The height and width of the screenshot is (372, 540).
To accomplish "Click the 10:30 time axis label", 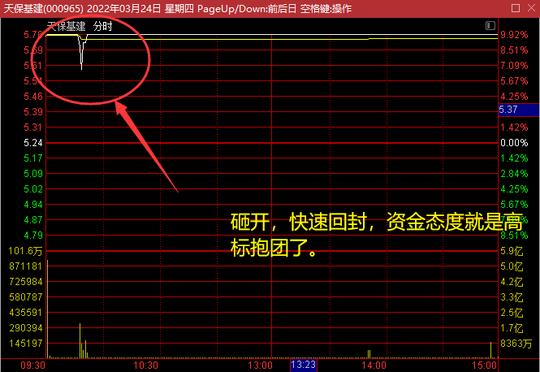I will tap(146, 365).
